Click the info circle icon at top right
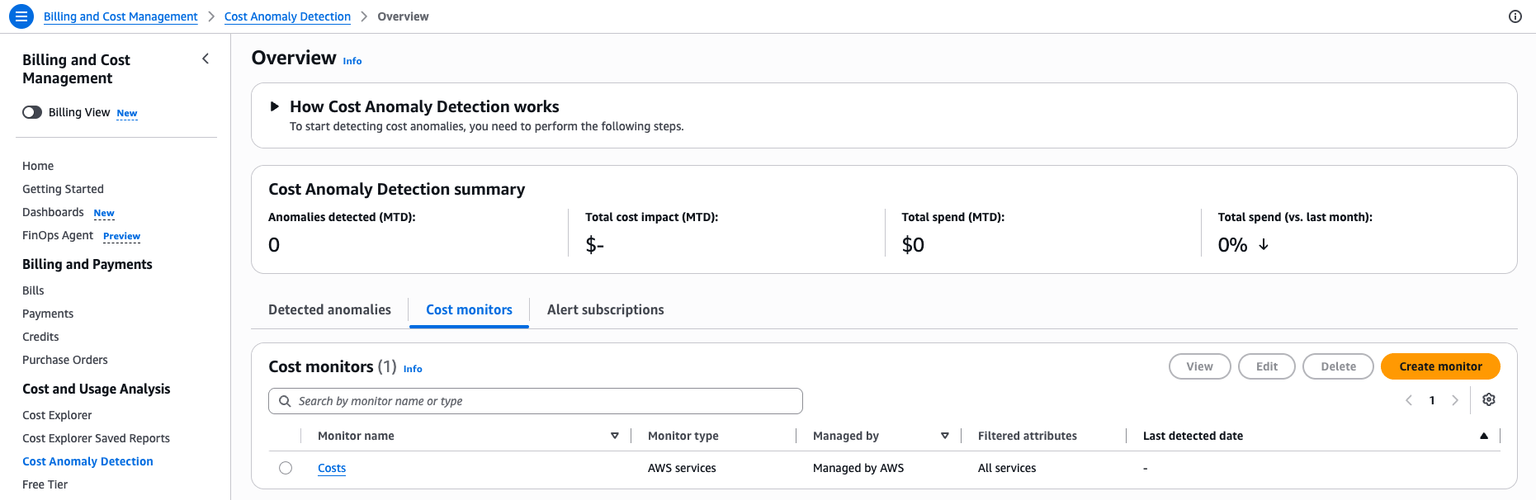The height and width of the screenshot is (500, 1536). click(1515, 17)
